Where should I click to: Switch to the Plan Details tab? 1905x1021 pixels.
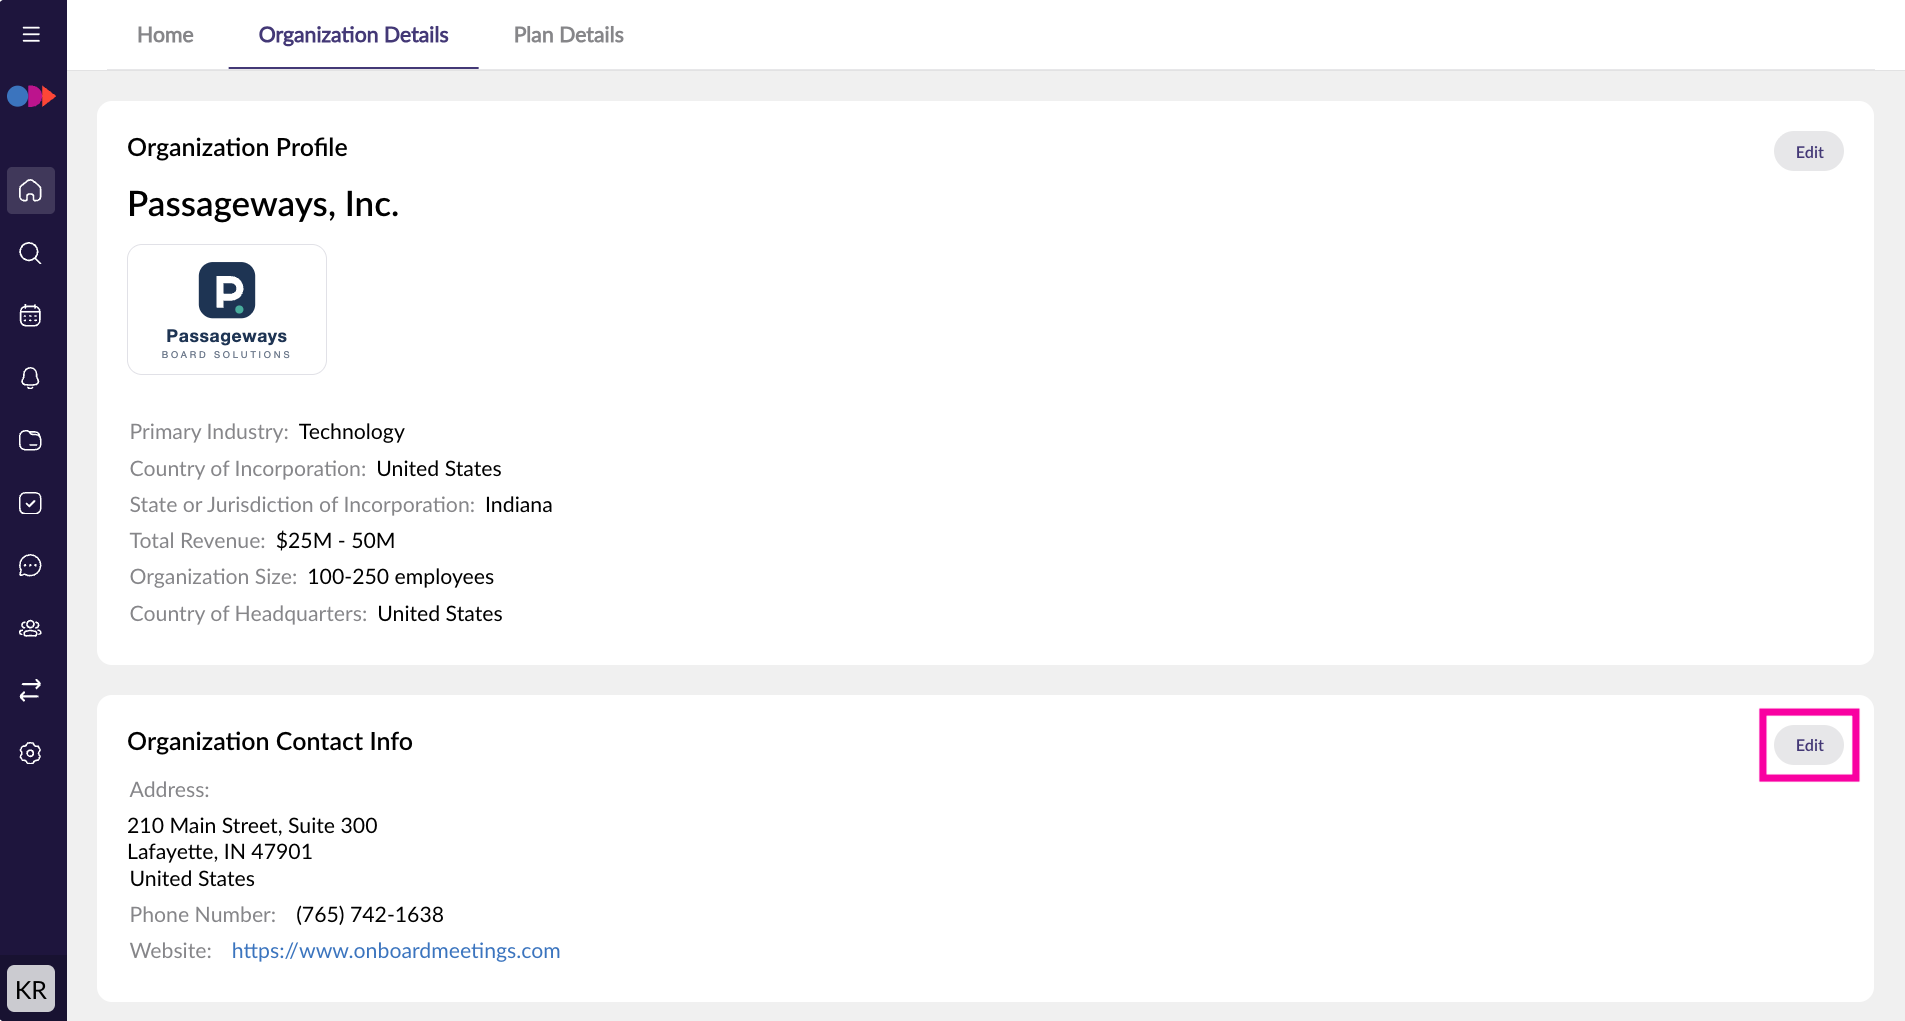point(568,35)
